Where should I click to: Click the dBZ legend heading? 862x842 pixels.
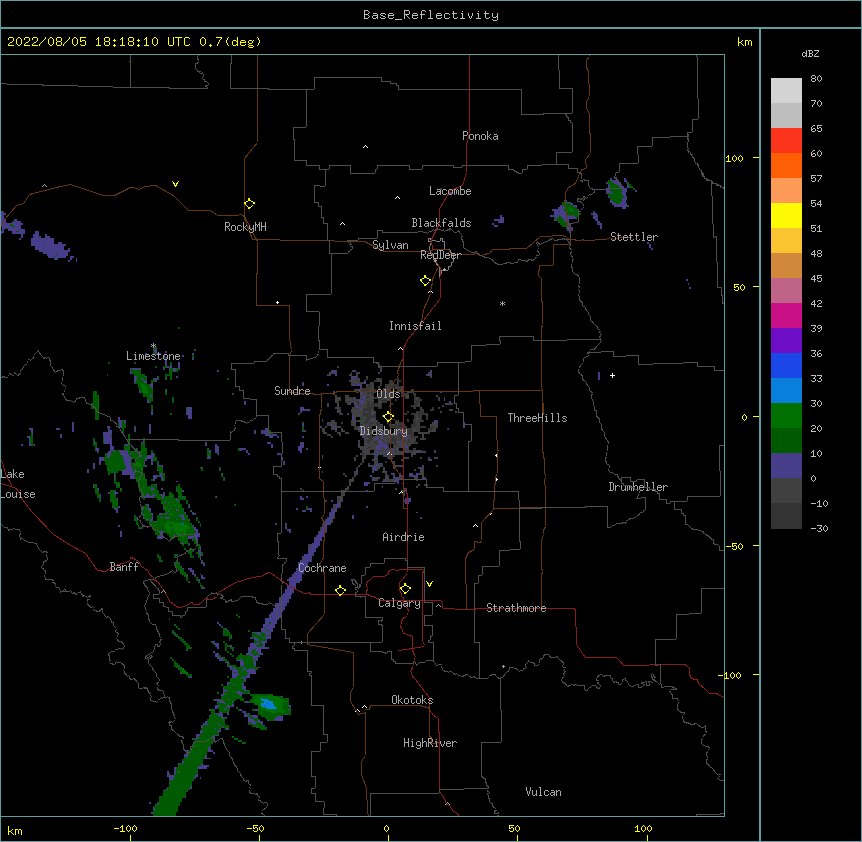pyautogui.click(x=810, y=53)
